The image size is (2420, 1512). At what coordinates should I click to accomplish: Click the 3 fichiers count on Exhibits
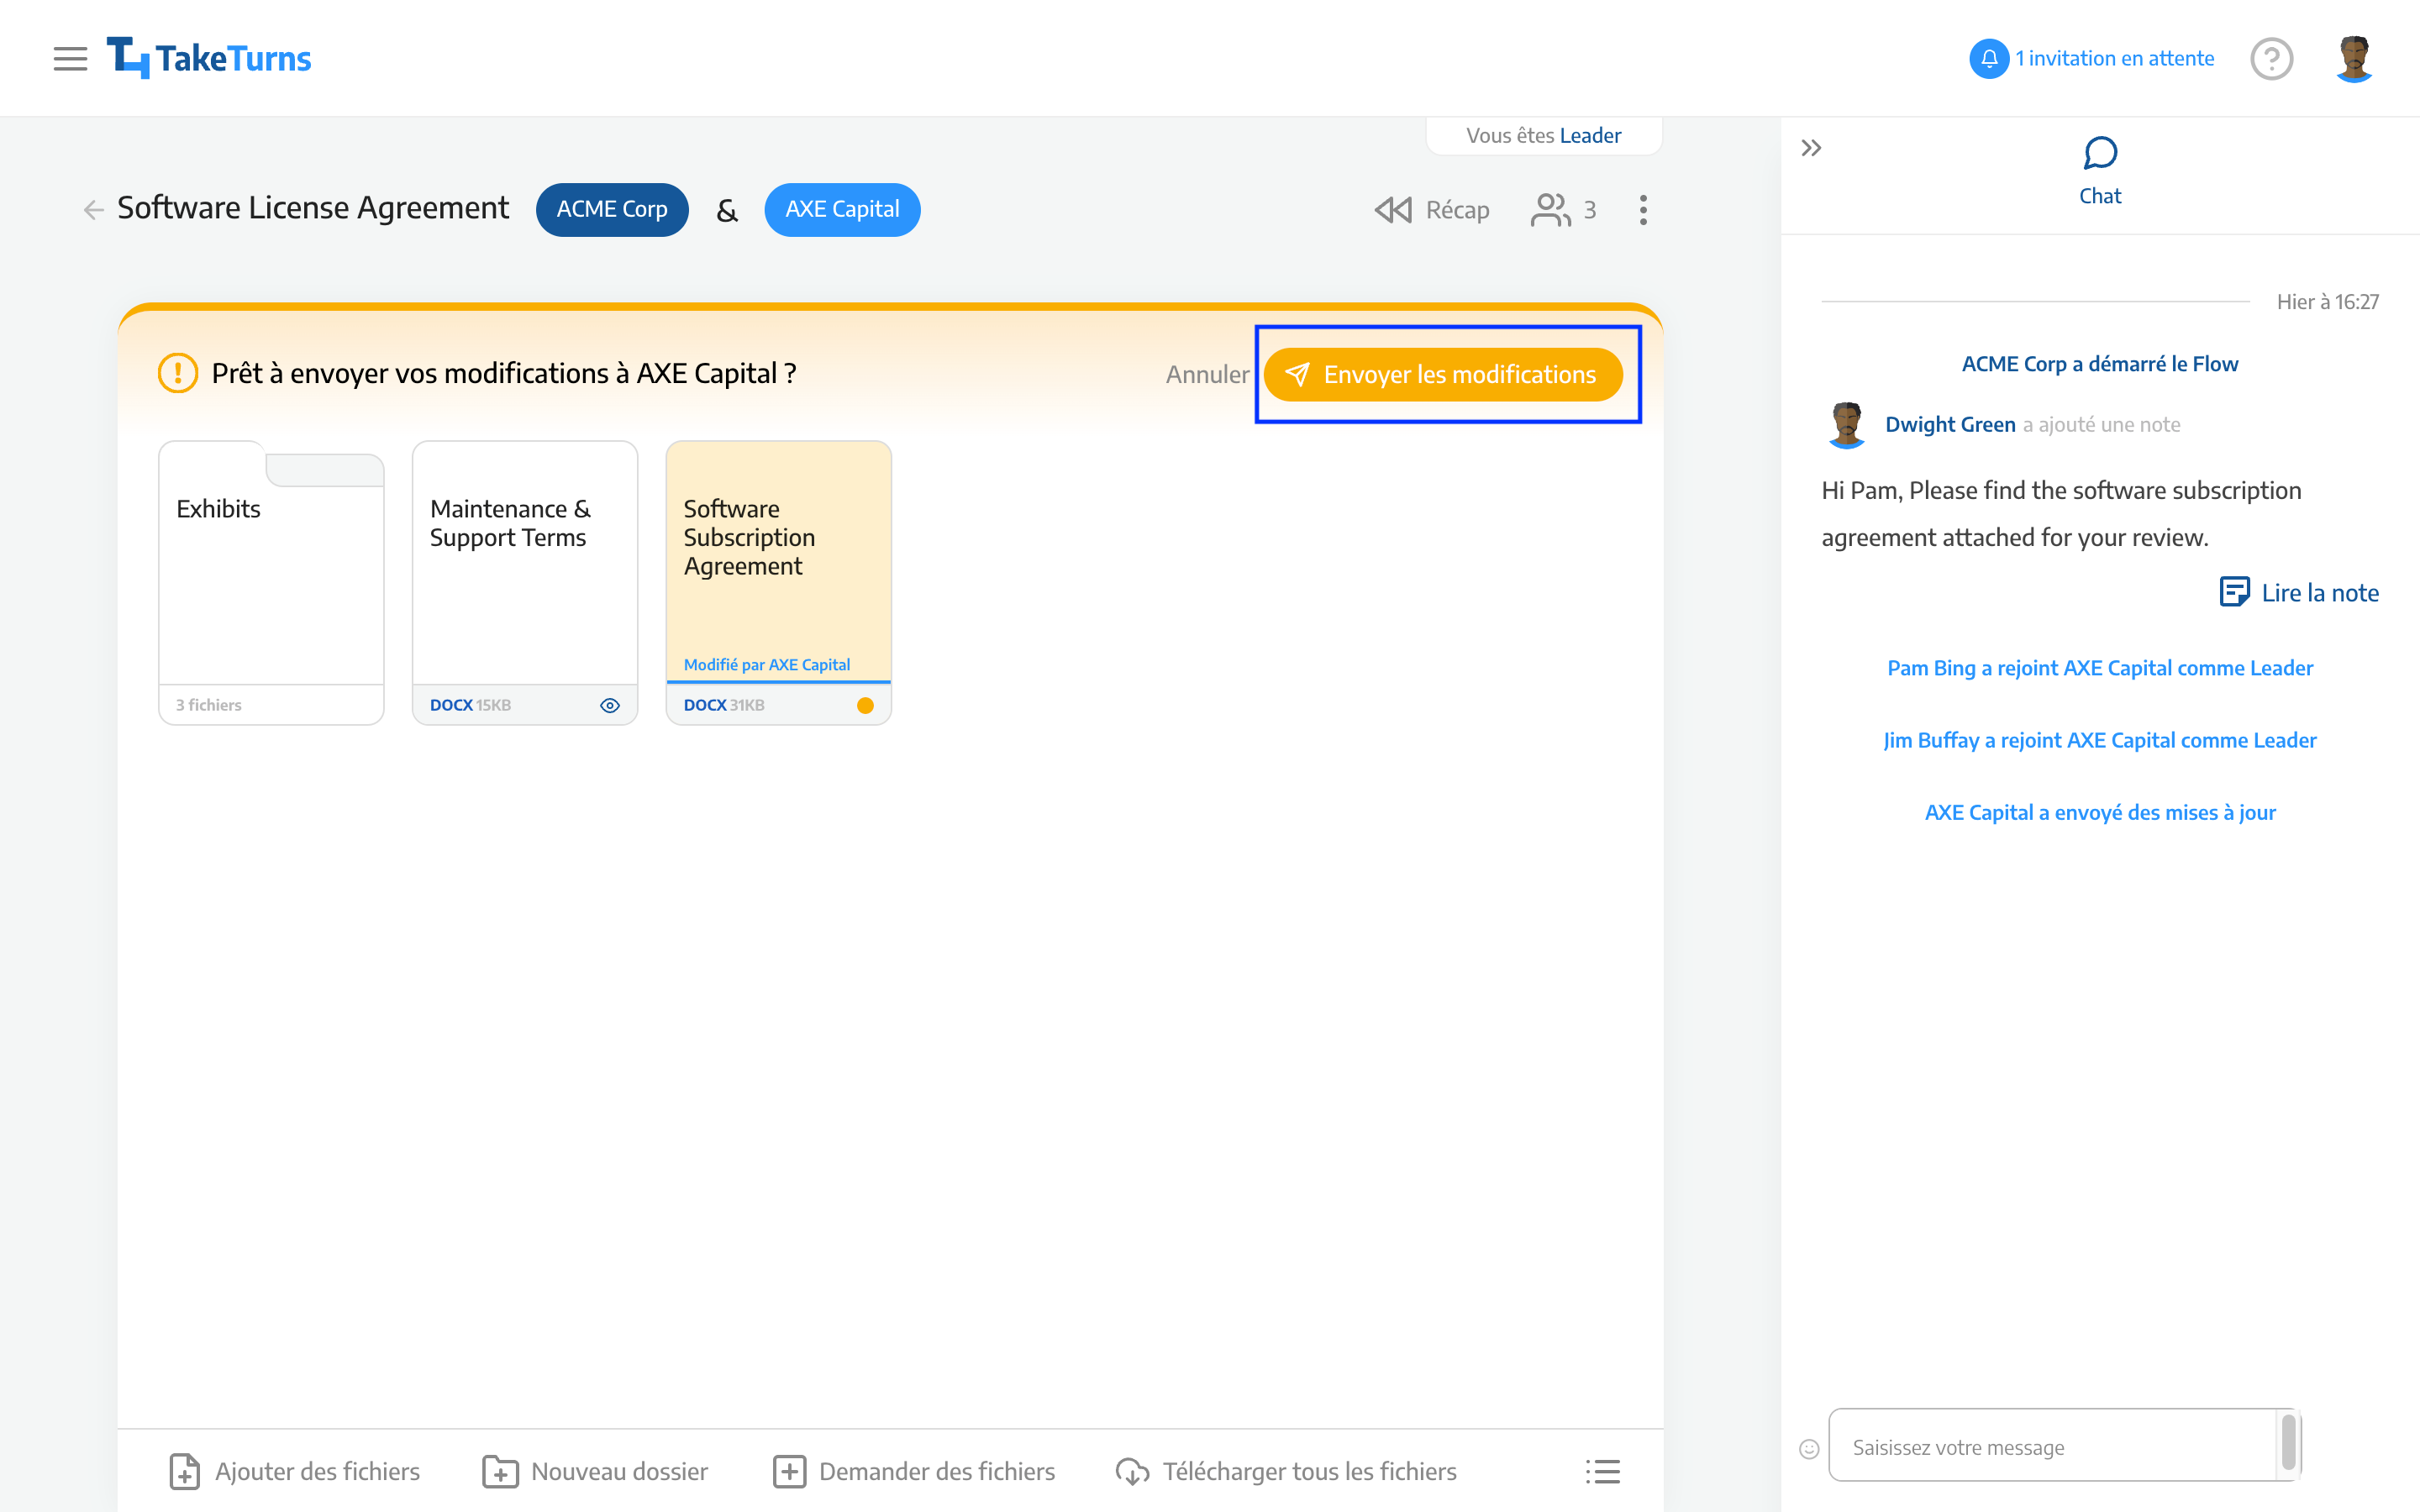(x=208, y=705)
